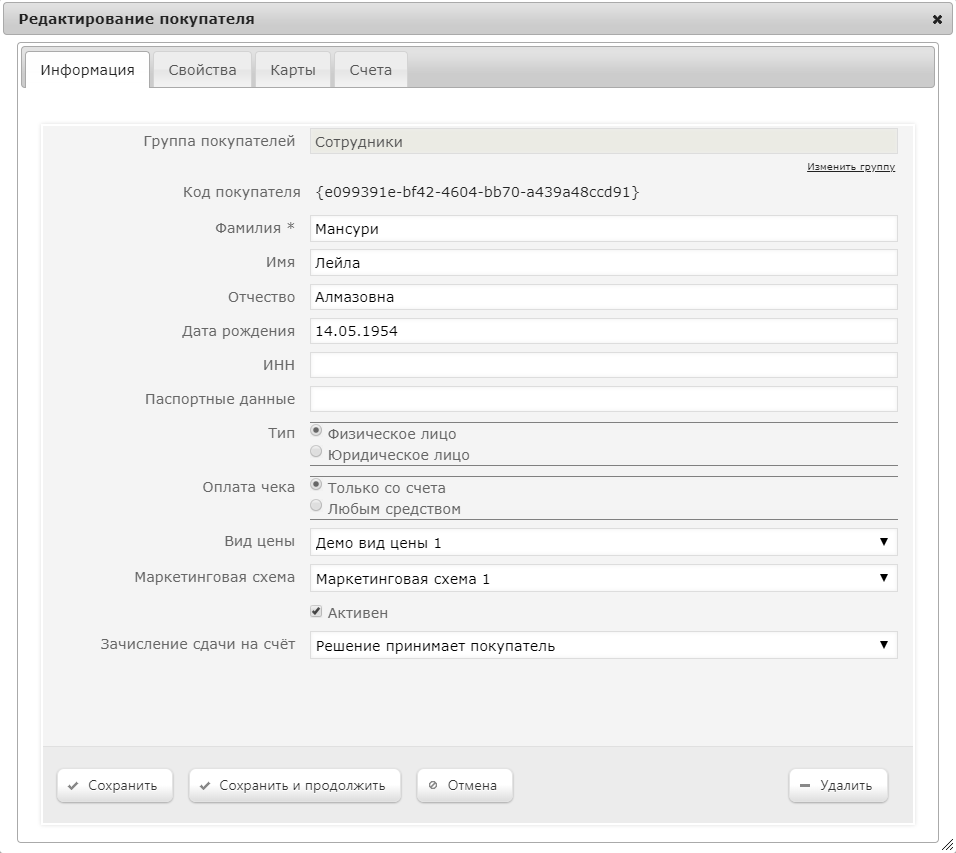Image resolution: width=956 pixels, height=853 pixels.
Task: Choose Юридическое лицо customer type
Action: click(x=316, y=452)
